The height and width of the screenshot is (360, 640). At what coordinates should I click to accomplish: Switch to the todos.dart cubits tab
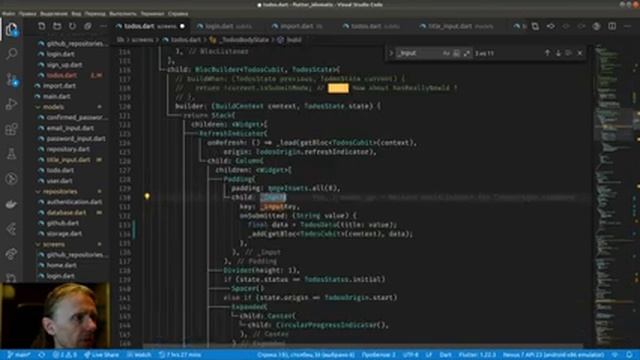click(x=371, y=27)
